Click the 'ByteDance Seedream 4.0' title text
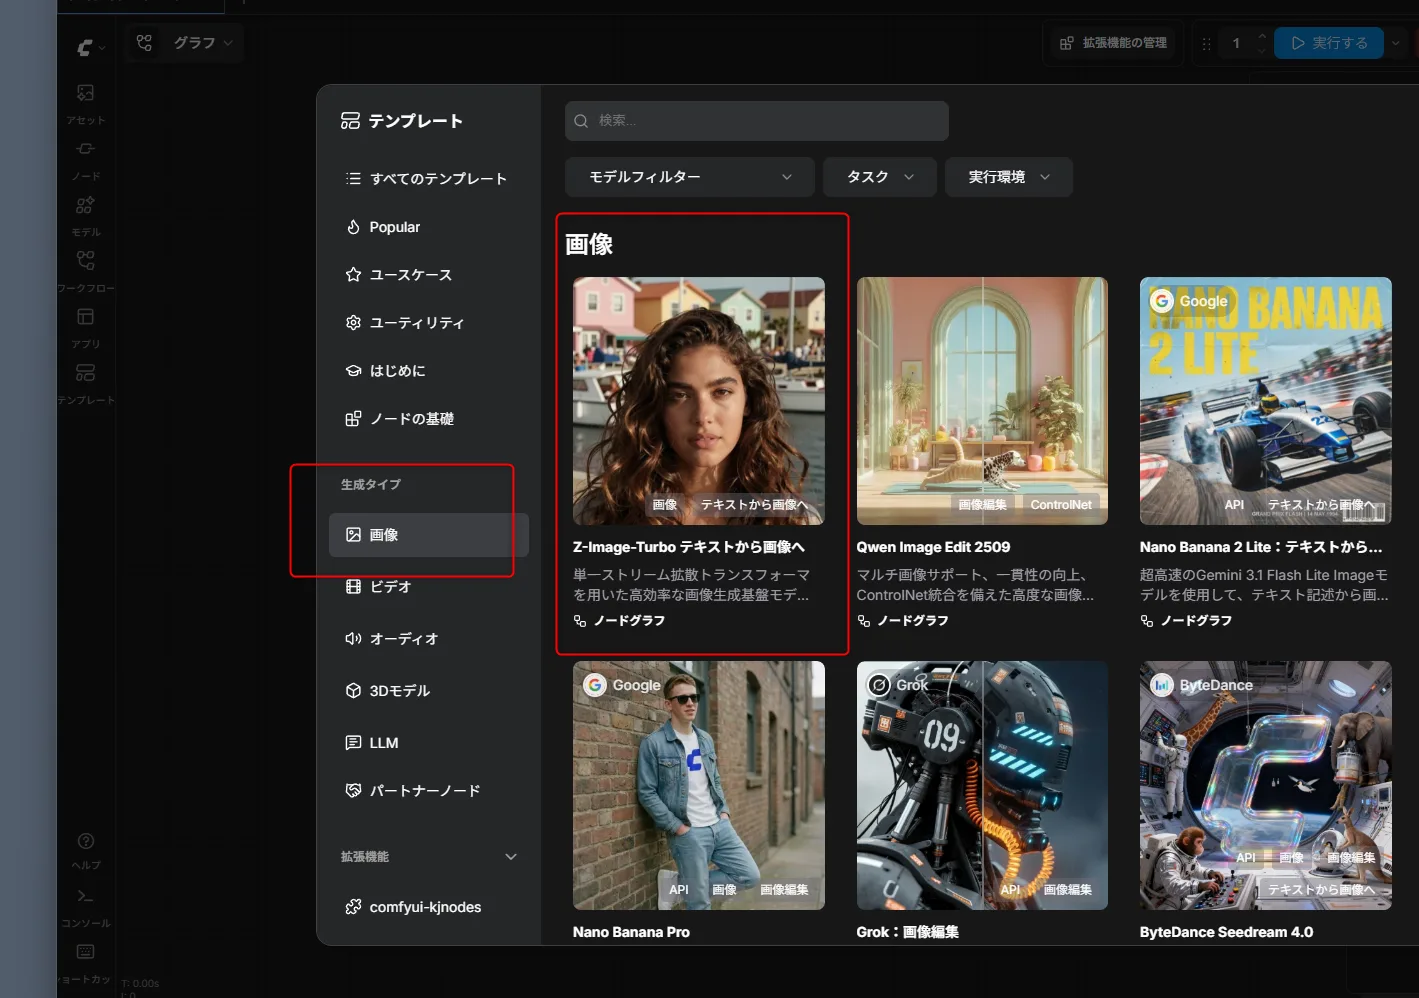This screenshot has width=1419, height=998. coord(1226,932)
